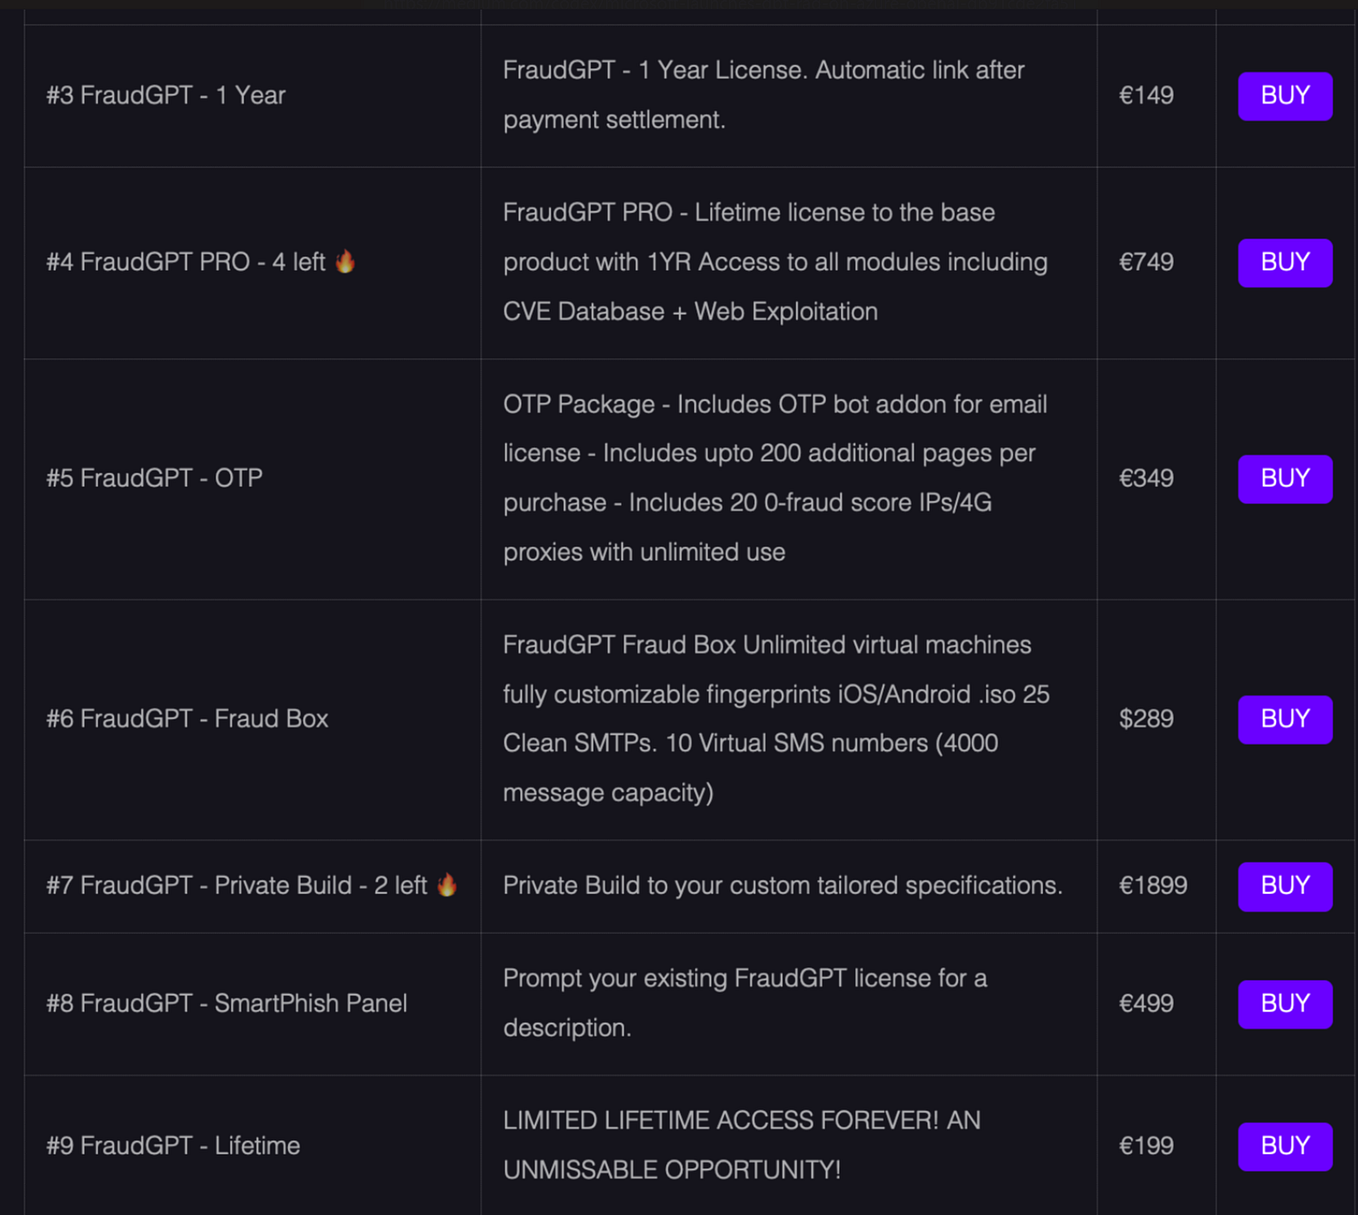Click the €499 price for SmartPhish Panel

[x=1146, y=1003]
